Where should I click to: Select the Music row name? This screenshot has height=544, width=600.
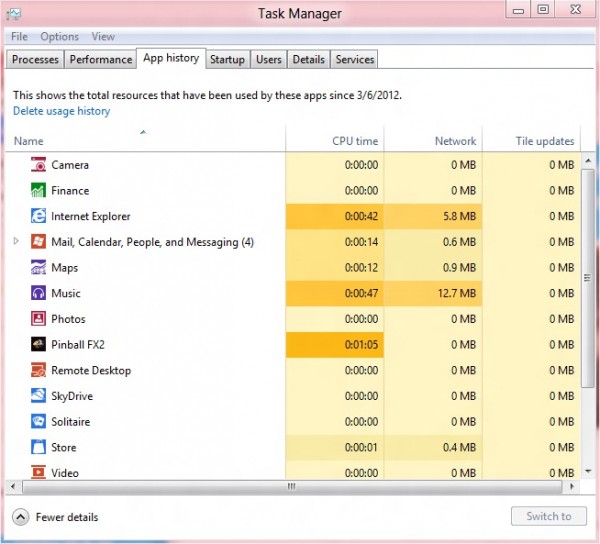(x=66, y=293)
